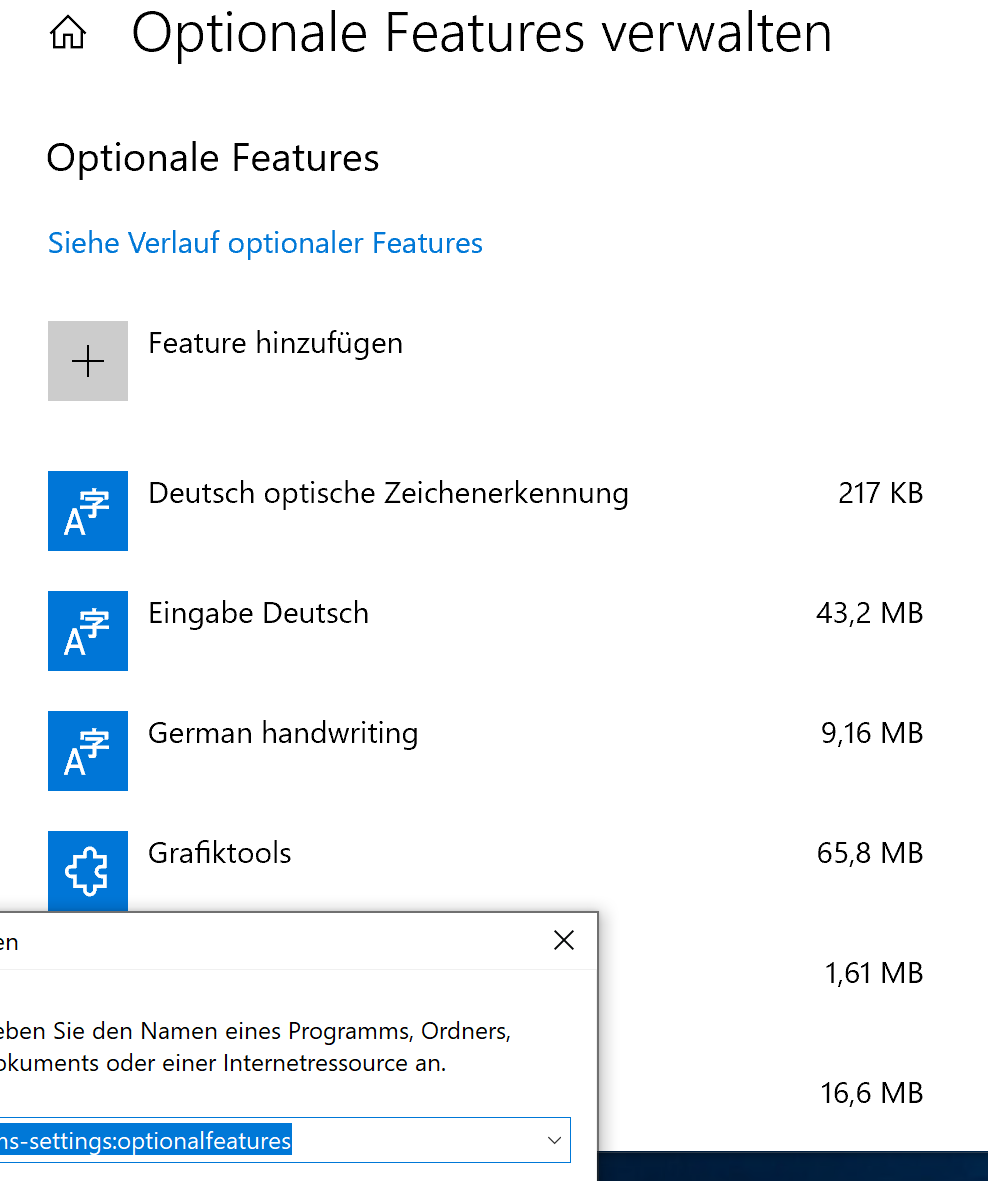Click the Grafiktools puzzle piece icon
Image resolution: width=988 pixels, height=1181 pixels.
pyautogui.click(x=87, y=871)
